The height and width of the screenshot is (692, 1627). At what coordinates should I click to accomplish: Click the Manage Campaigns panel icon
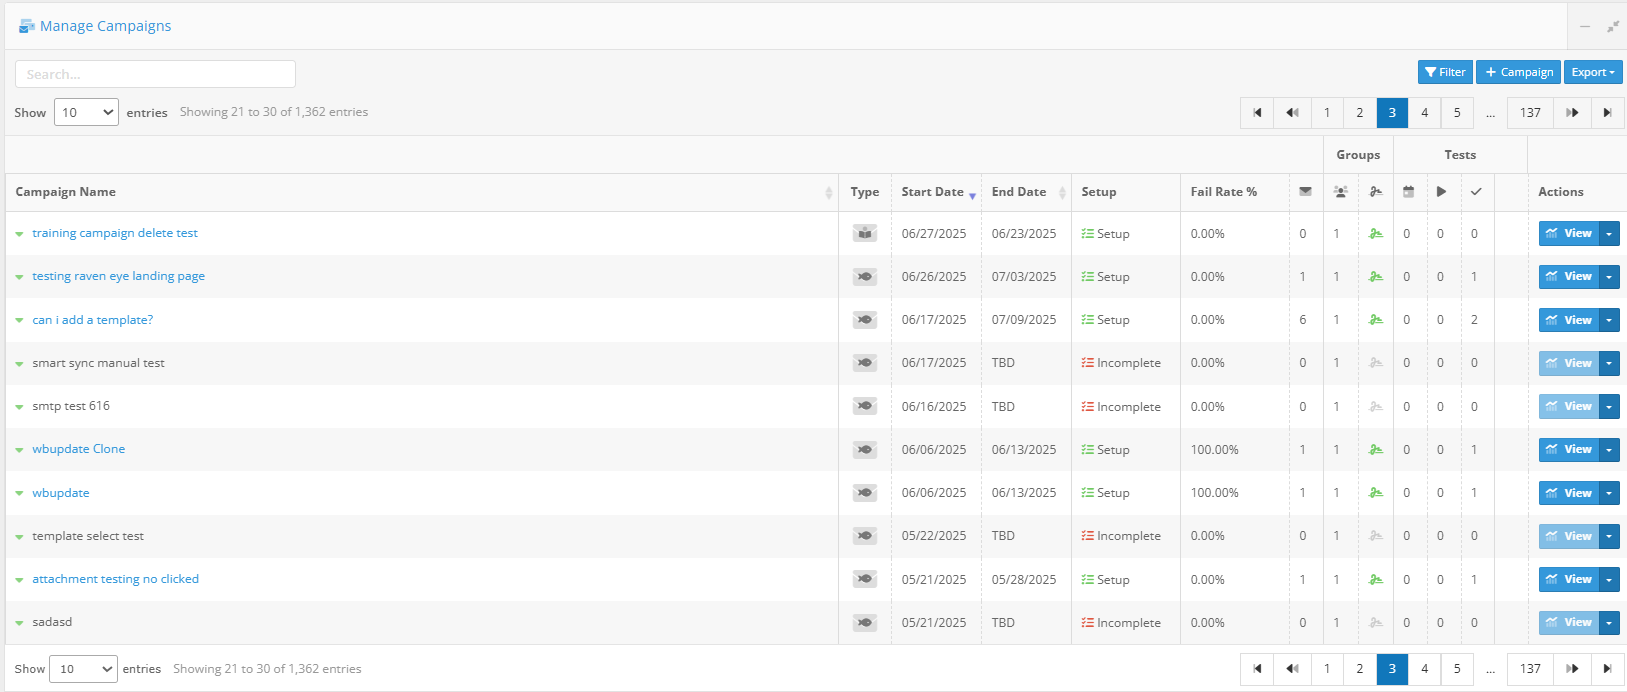coord(27,26)
